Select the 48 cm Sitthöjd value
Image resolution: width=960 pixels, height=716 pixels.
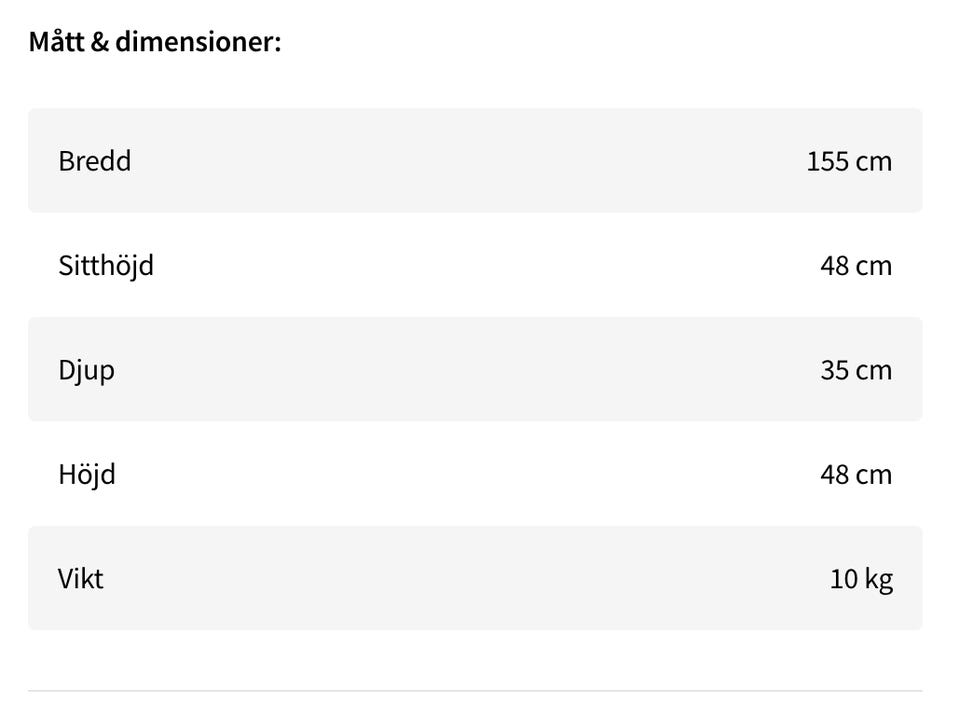point(856,266)
